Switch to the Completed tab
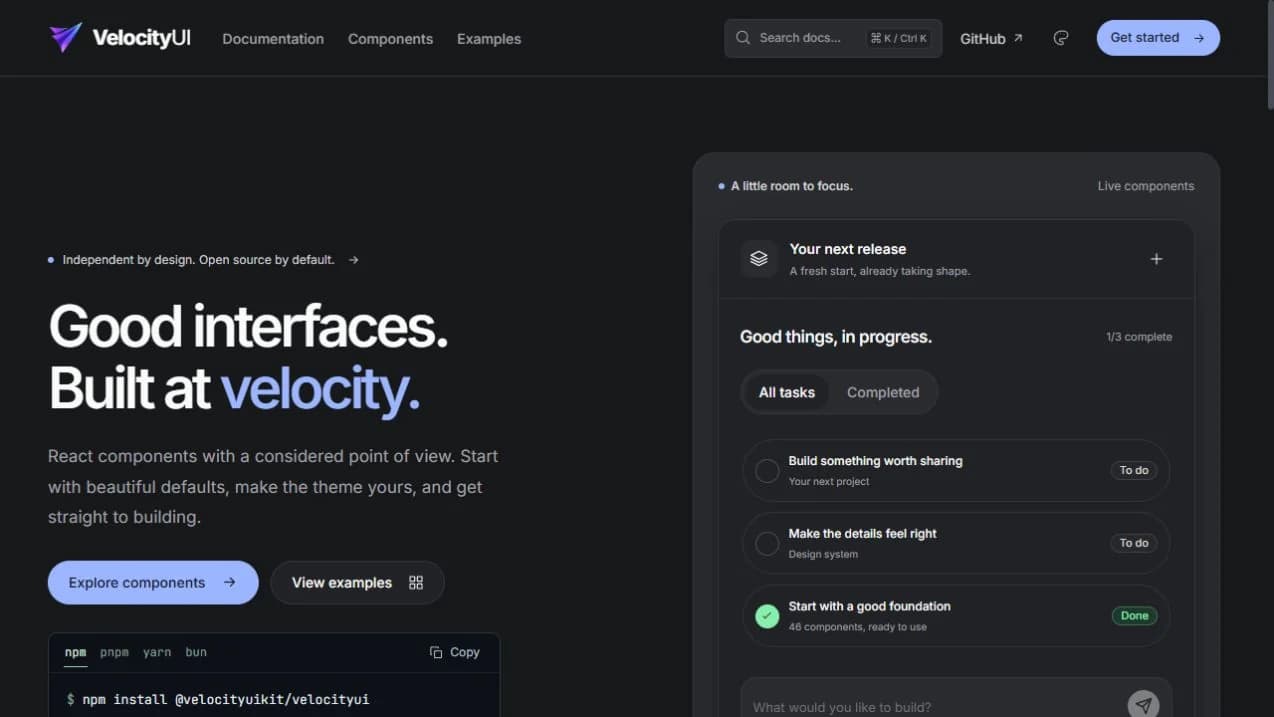Viewport: 1274px width, 717px height. click(x=883, y=392)
